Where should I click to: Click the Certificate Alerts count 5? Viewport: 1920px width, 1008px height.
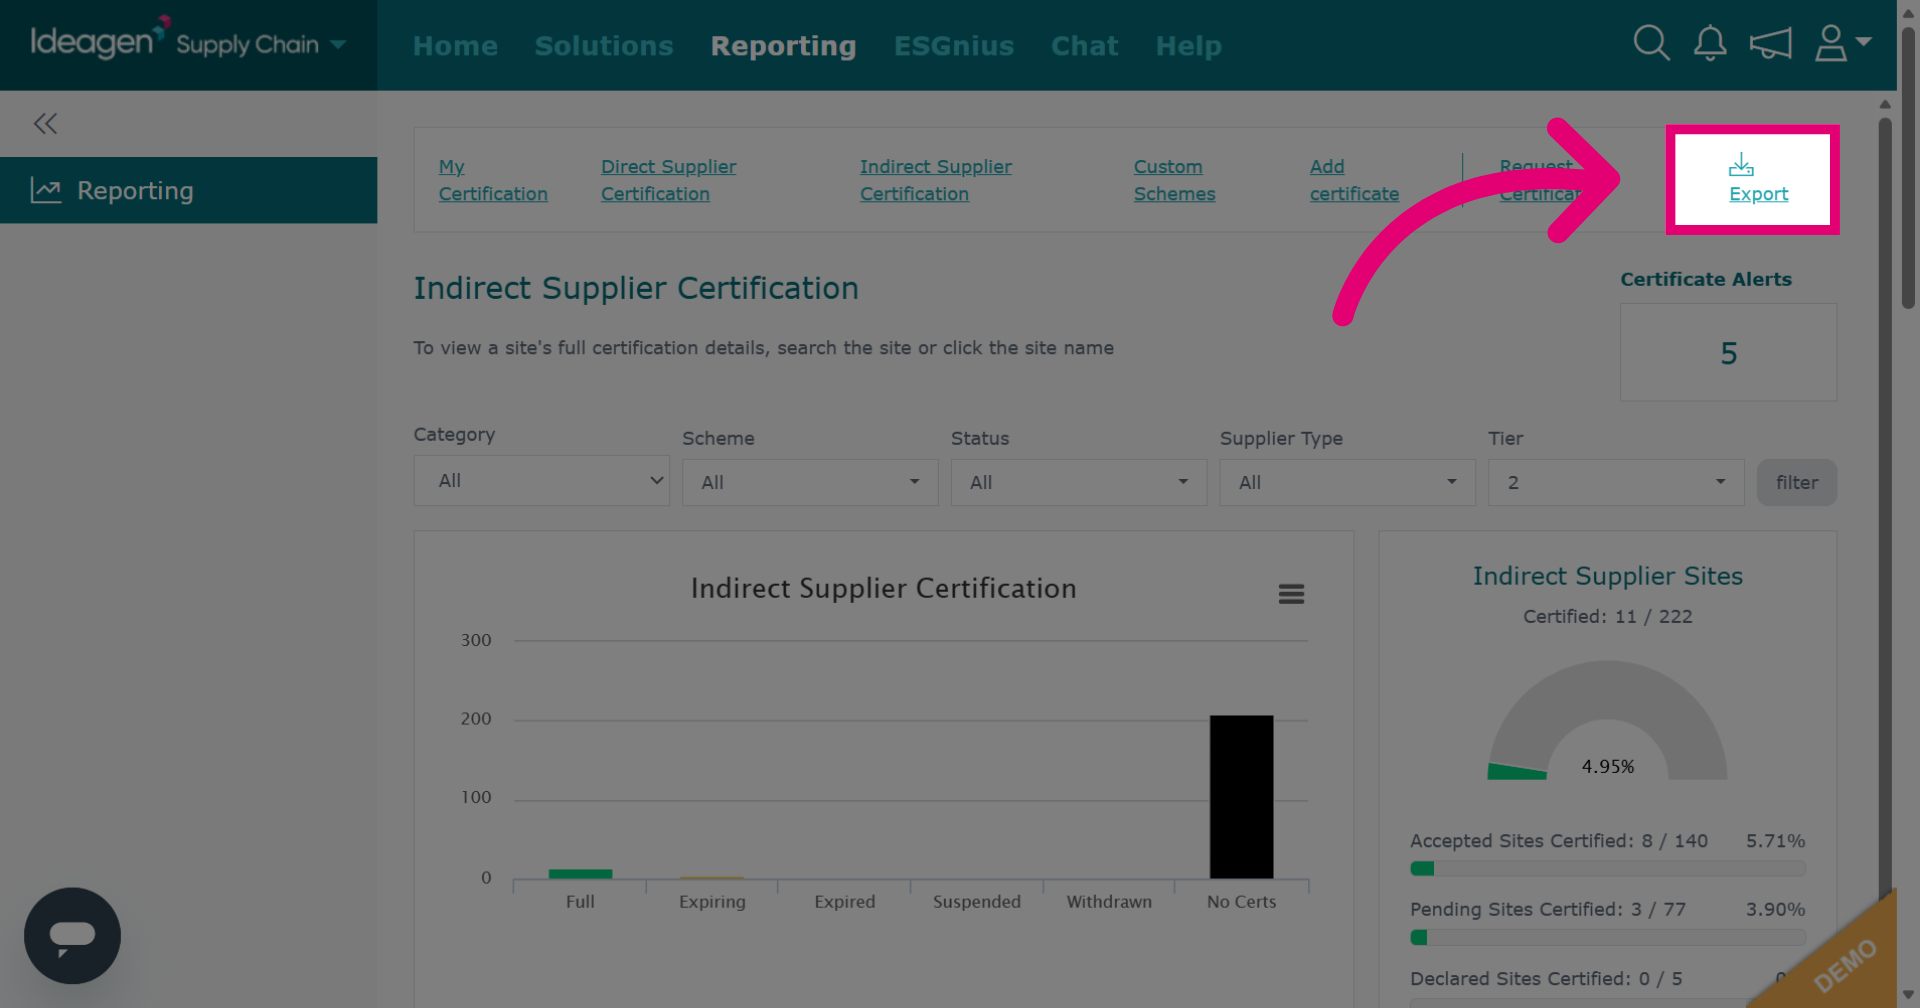click(1728, 353)
